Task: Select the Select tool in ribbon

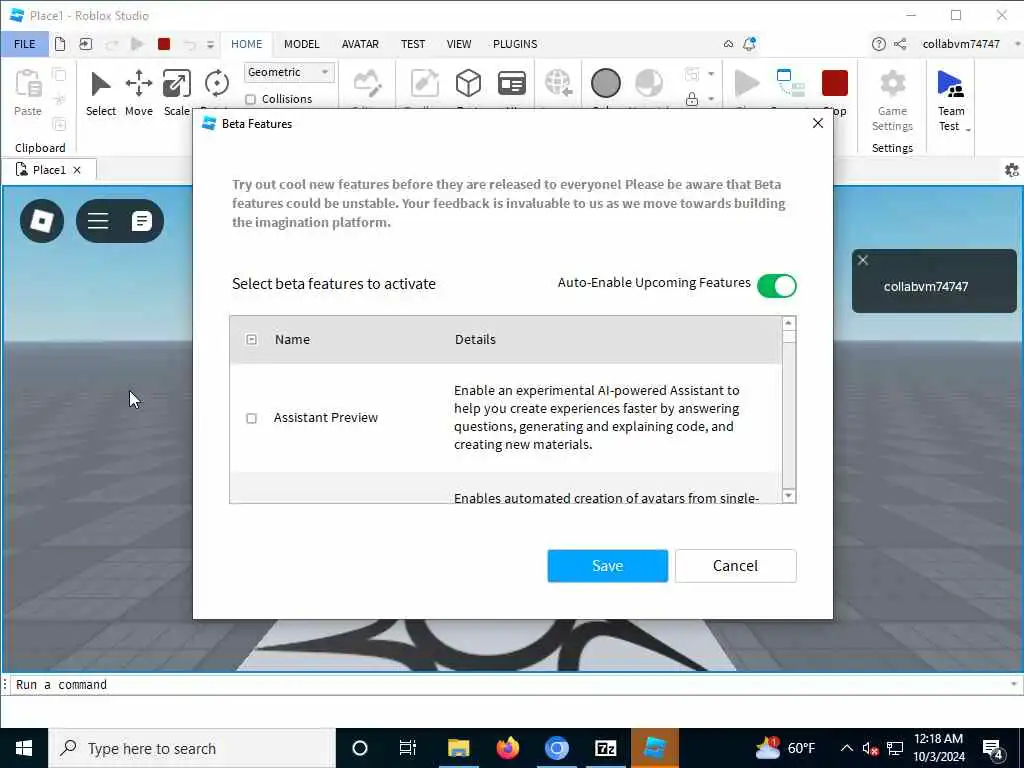Action: coord(101,93)
